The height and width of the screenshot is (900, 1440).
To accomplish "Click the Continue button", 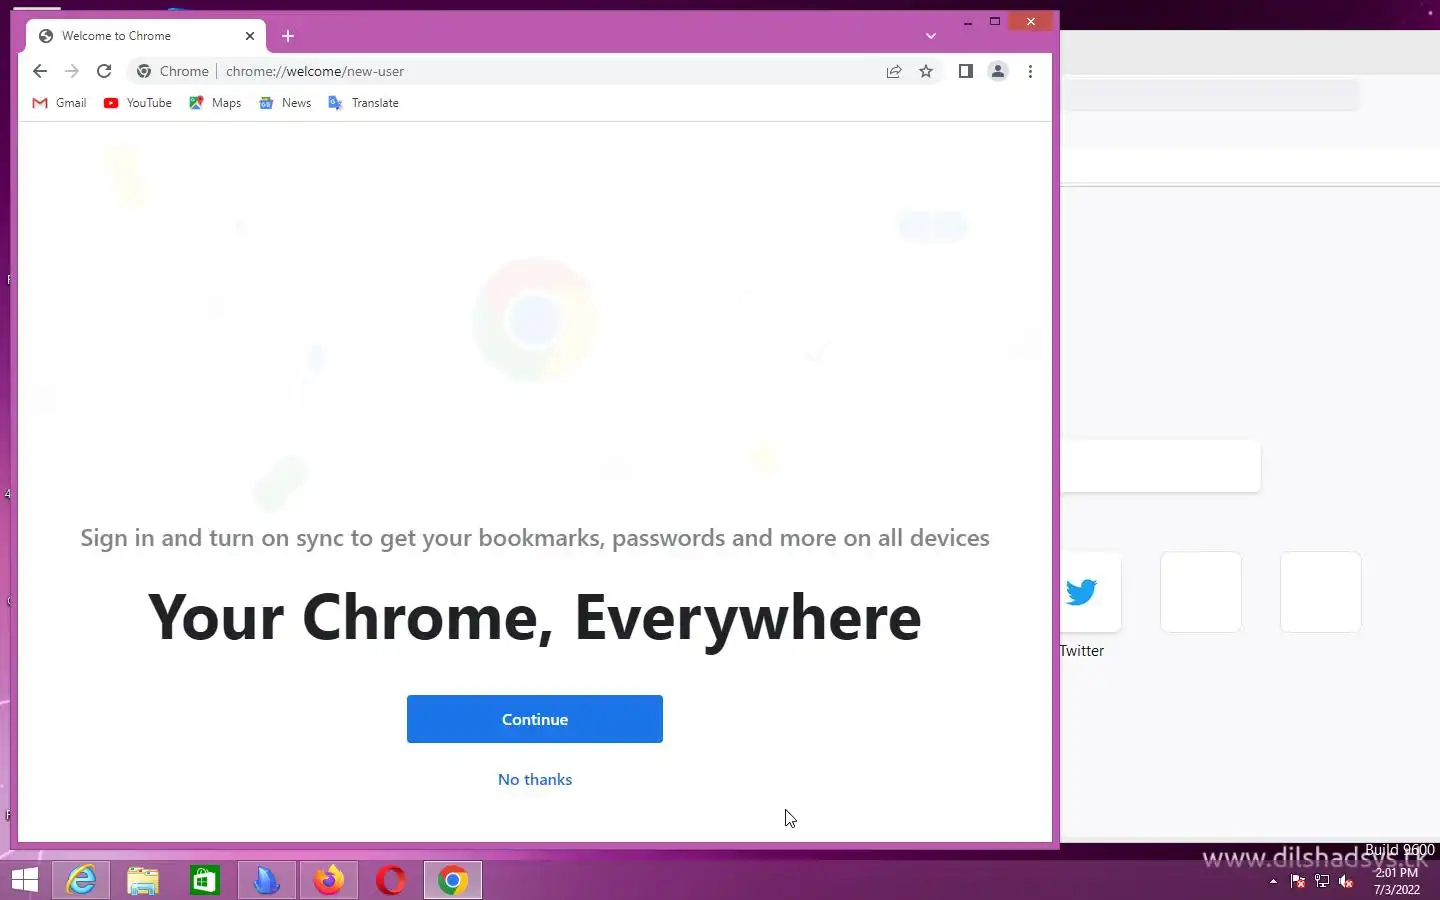I will click(535, 719).
